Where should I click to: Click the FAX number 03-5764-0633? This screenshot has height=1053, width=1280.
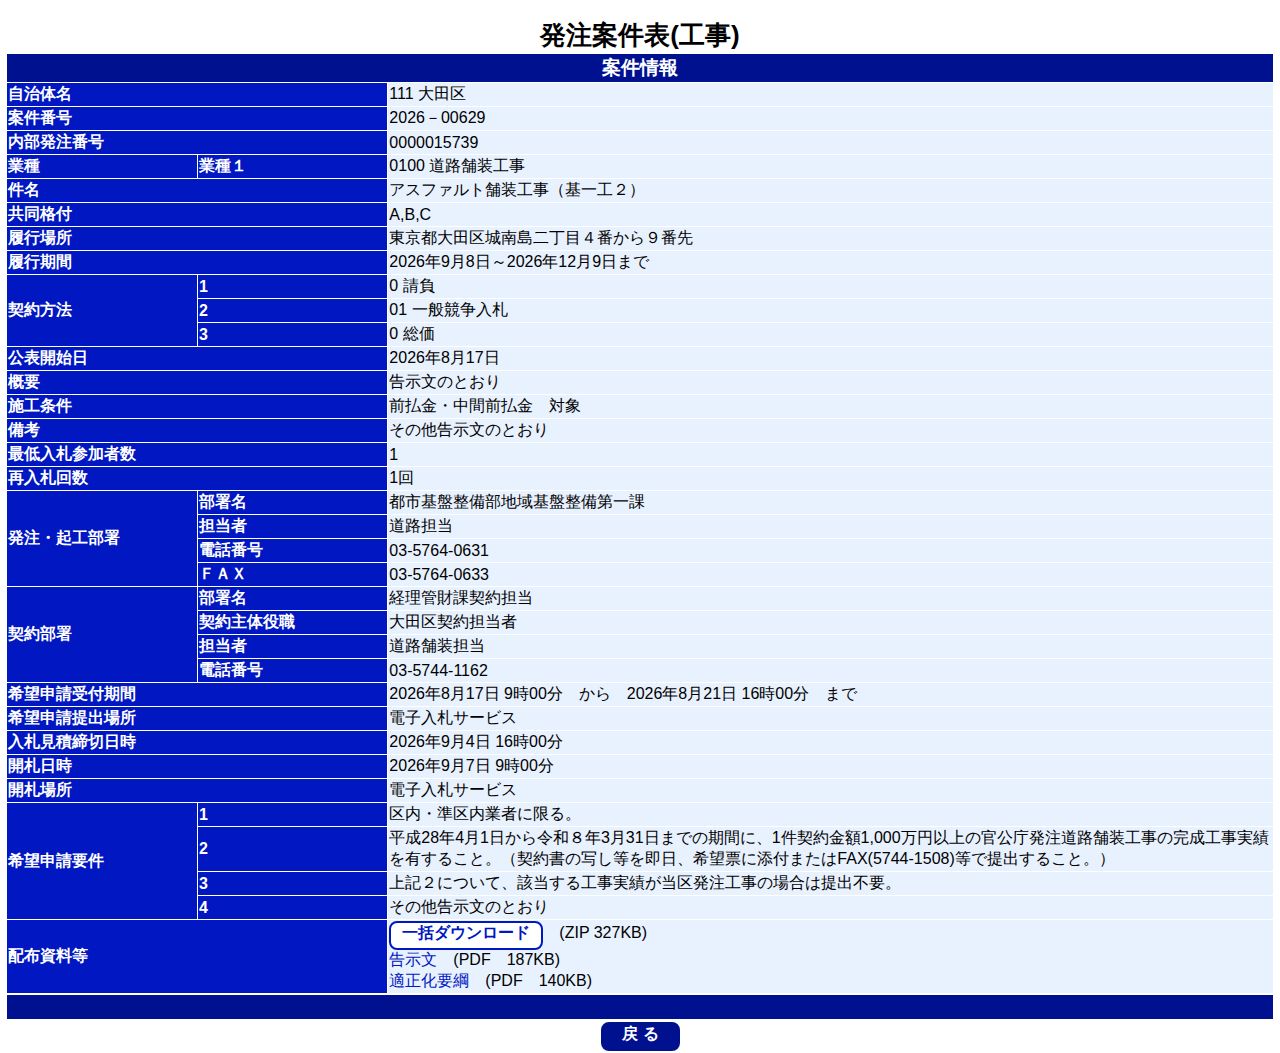439,574
